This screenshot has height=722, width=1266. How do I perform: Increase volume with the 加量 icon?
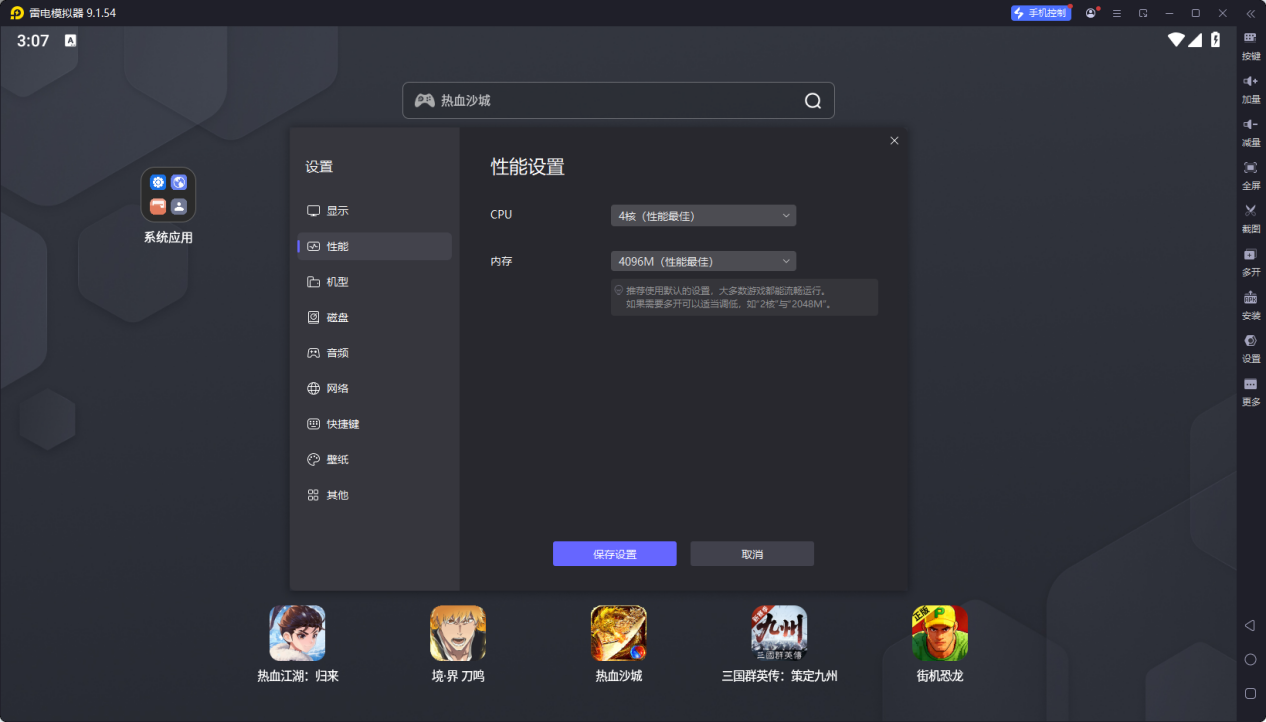click(x=1249, y=89)
